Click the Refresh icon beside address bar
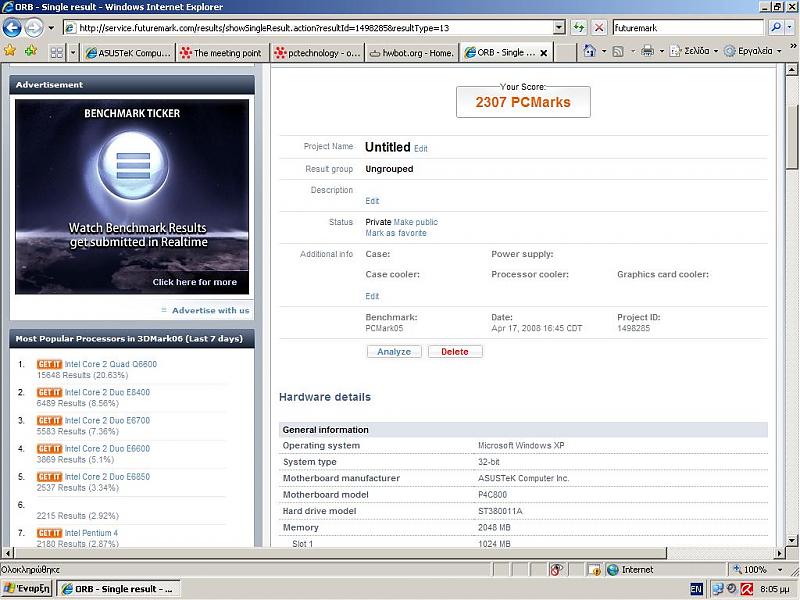Screen dimensions: 800x600 click(579, 28)
